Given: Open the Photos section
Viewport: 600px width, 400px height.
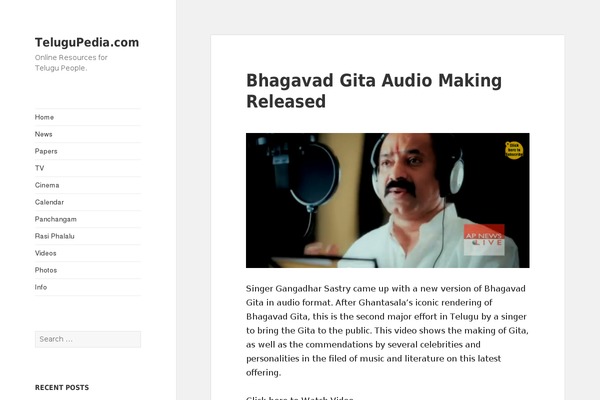Looking at the screenshot, I should pos(46,270).
